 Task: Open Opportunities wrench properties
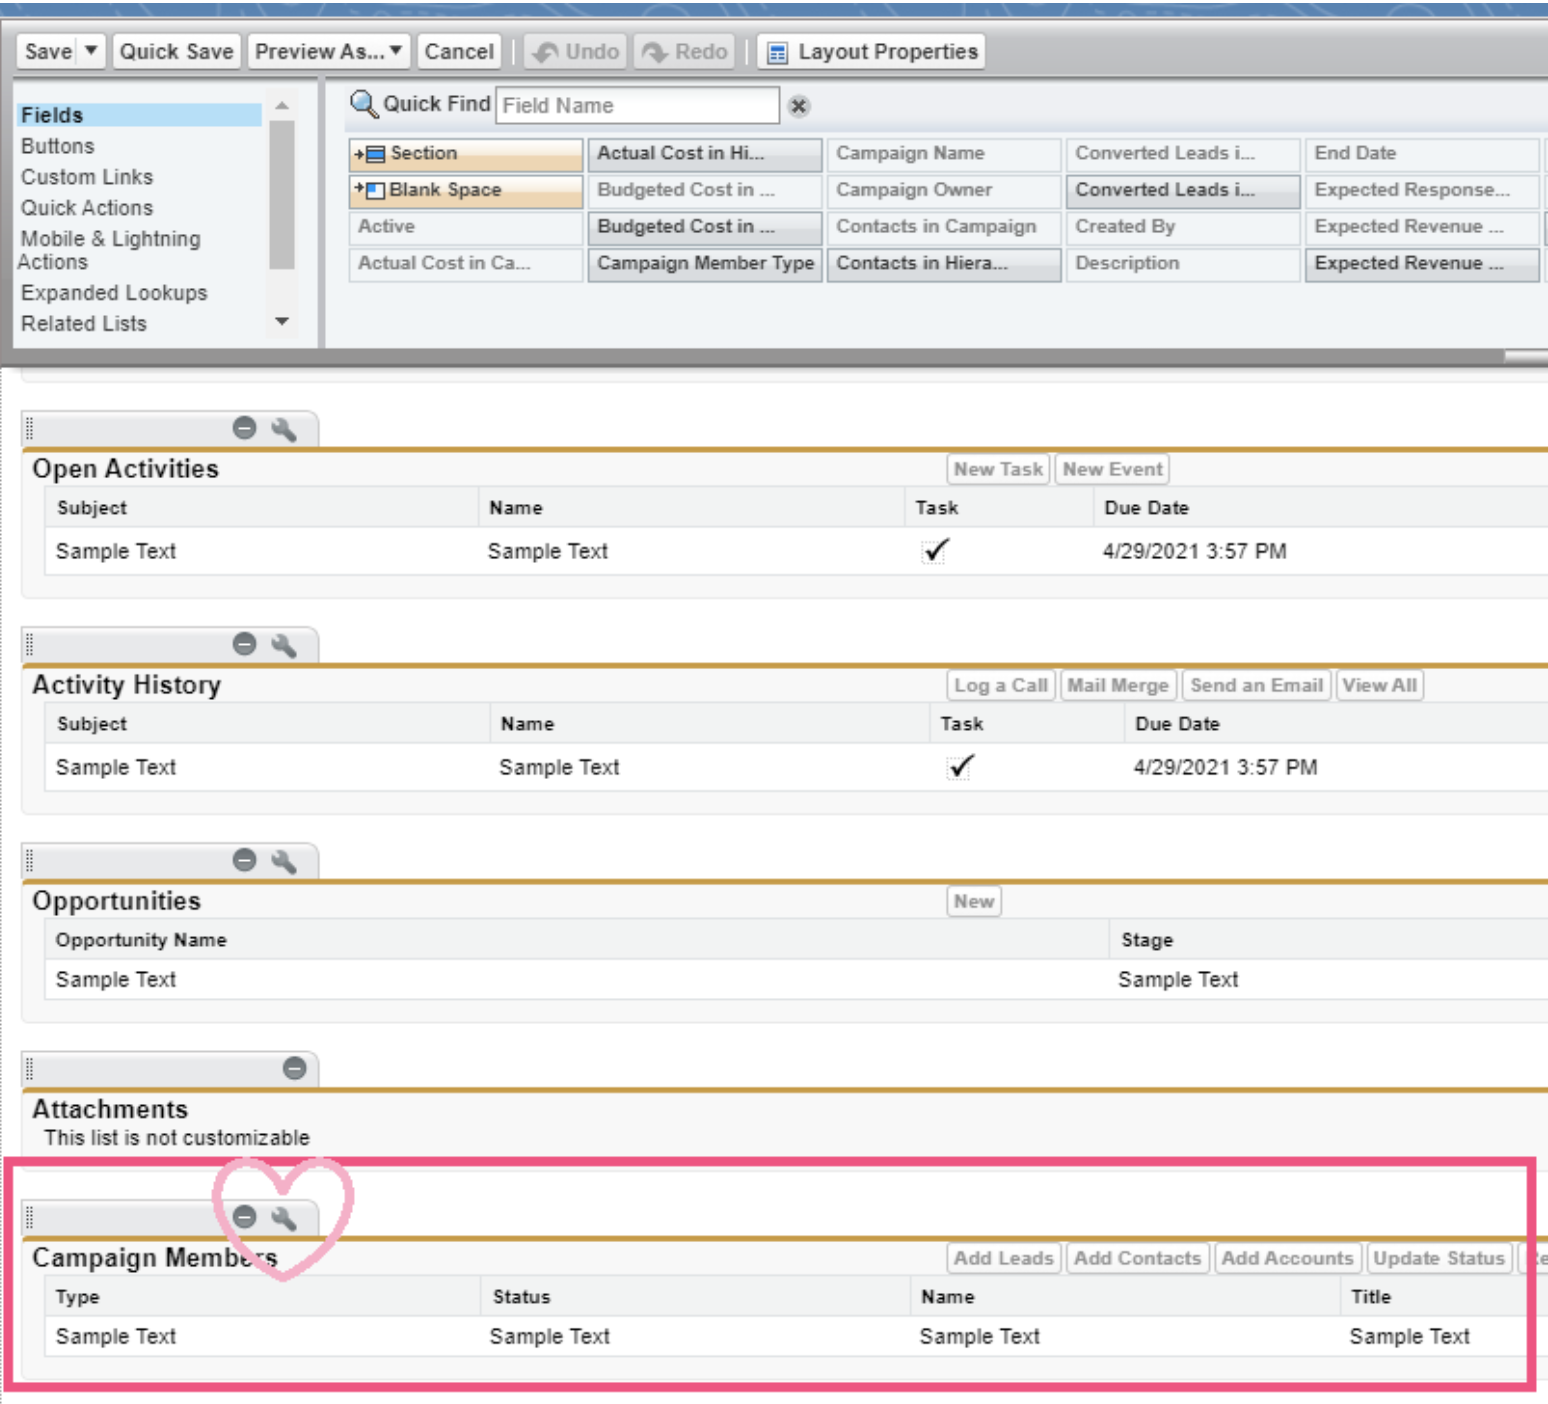point(284,861)
